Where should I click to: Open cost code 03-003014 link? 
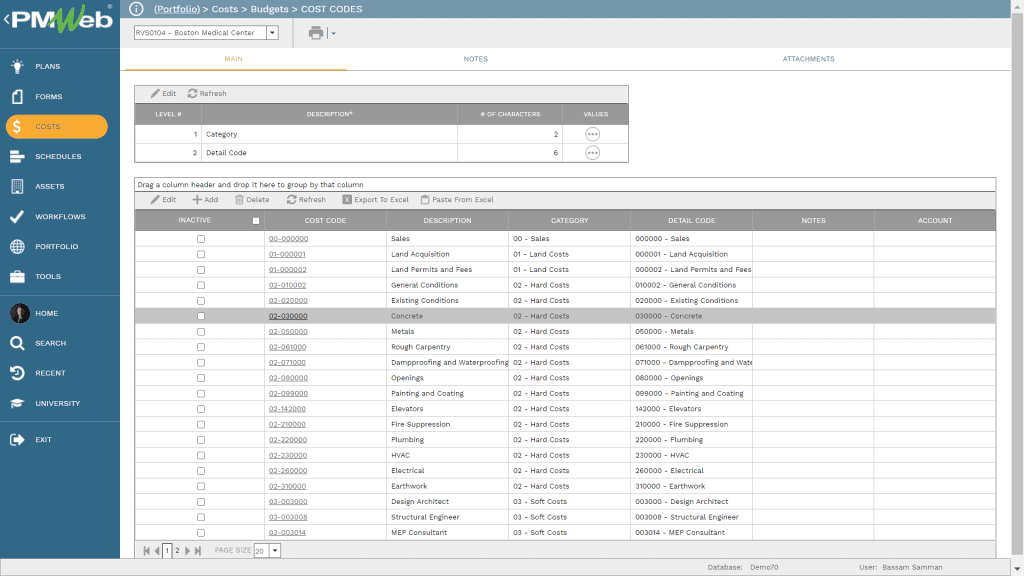[287, 533]
